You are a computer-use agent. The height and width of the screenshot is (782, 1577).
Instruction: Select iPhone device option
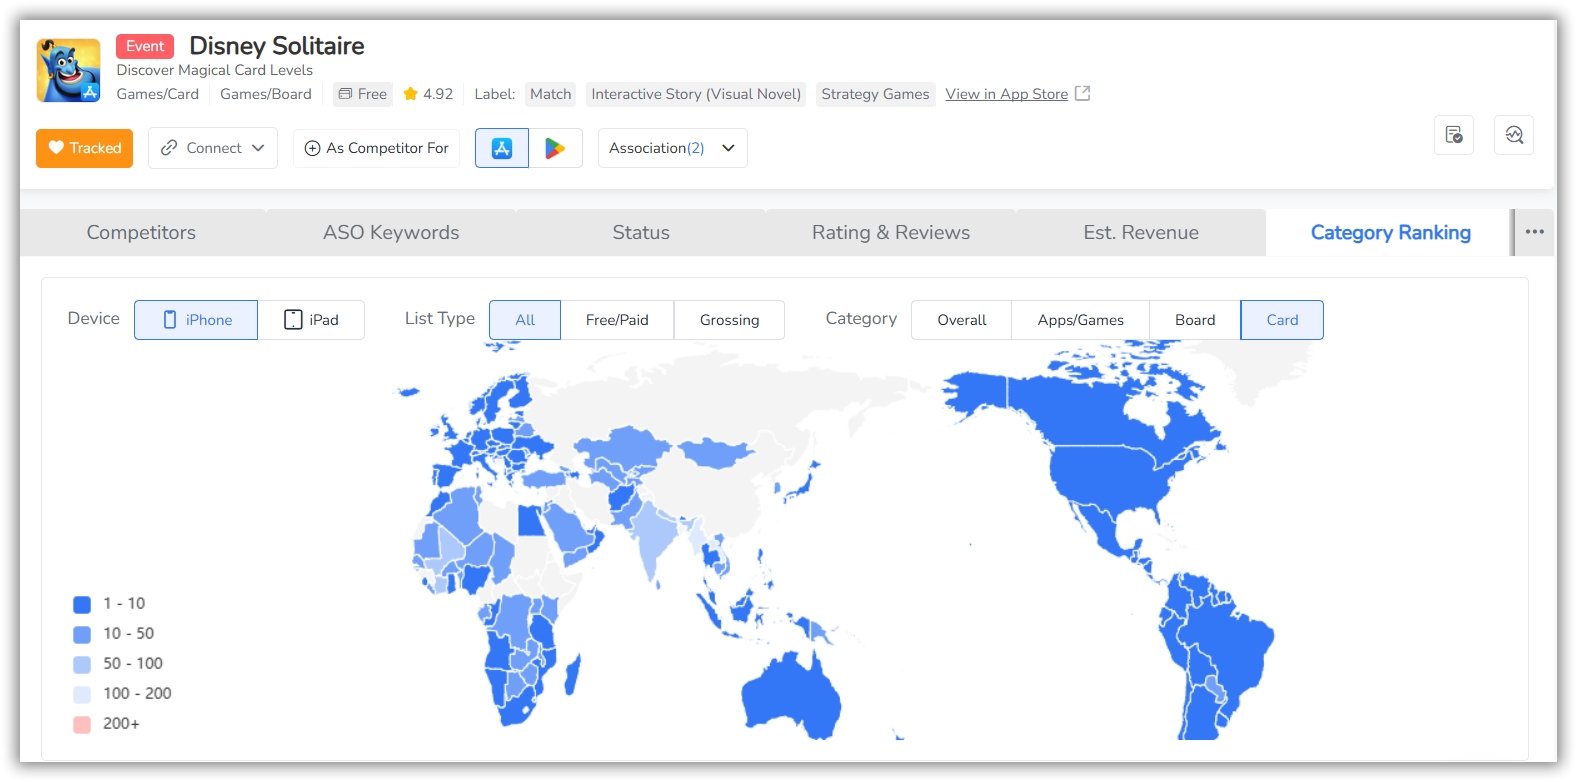point(196,320)
